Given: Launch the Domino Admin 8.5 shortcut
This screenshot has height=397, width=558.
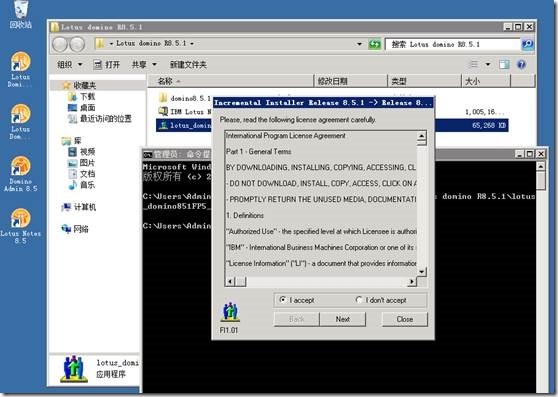Looking at the screenshot, I should [x=20, y=174].
